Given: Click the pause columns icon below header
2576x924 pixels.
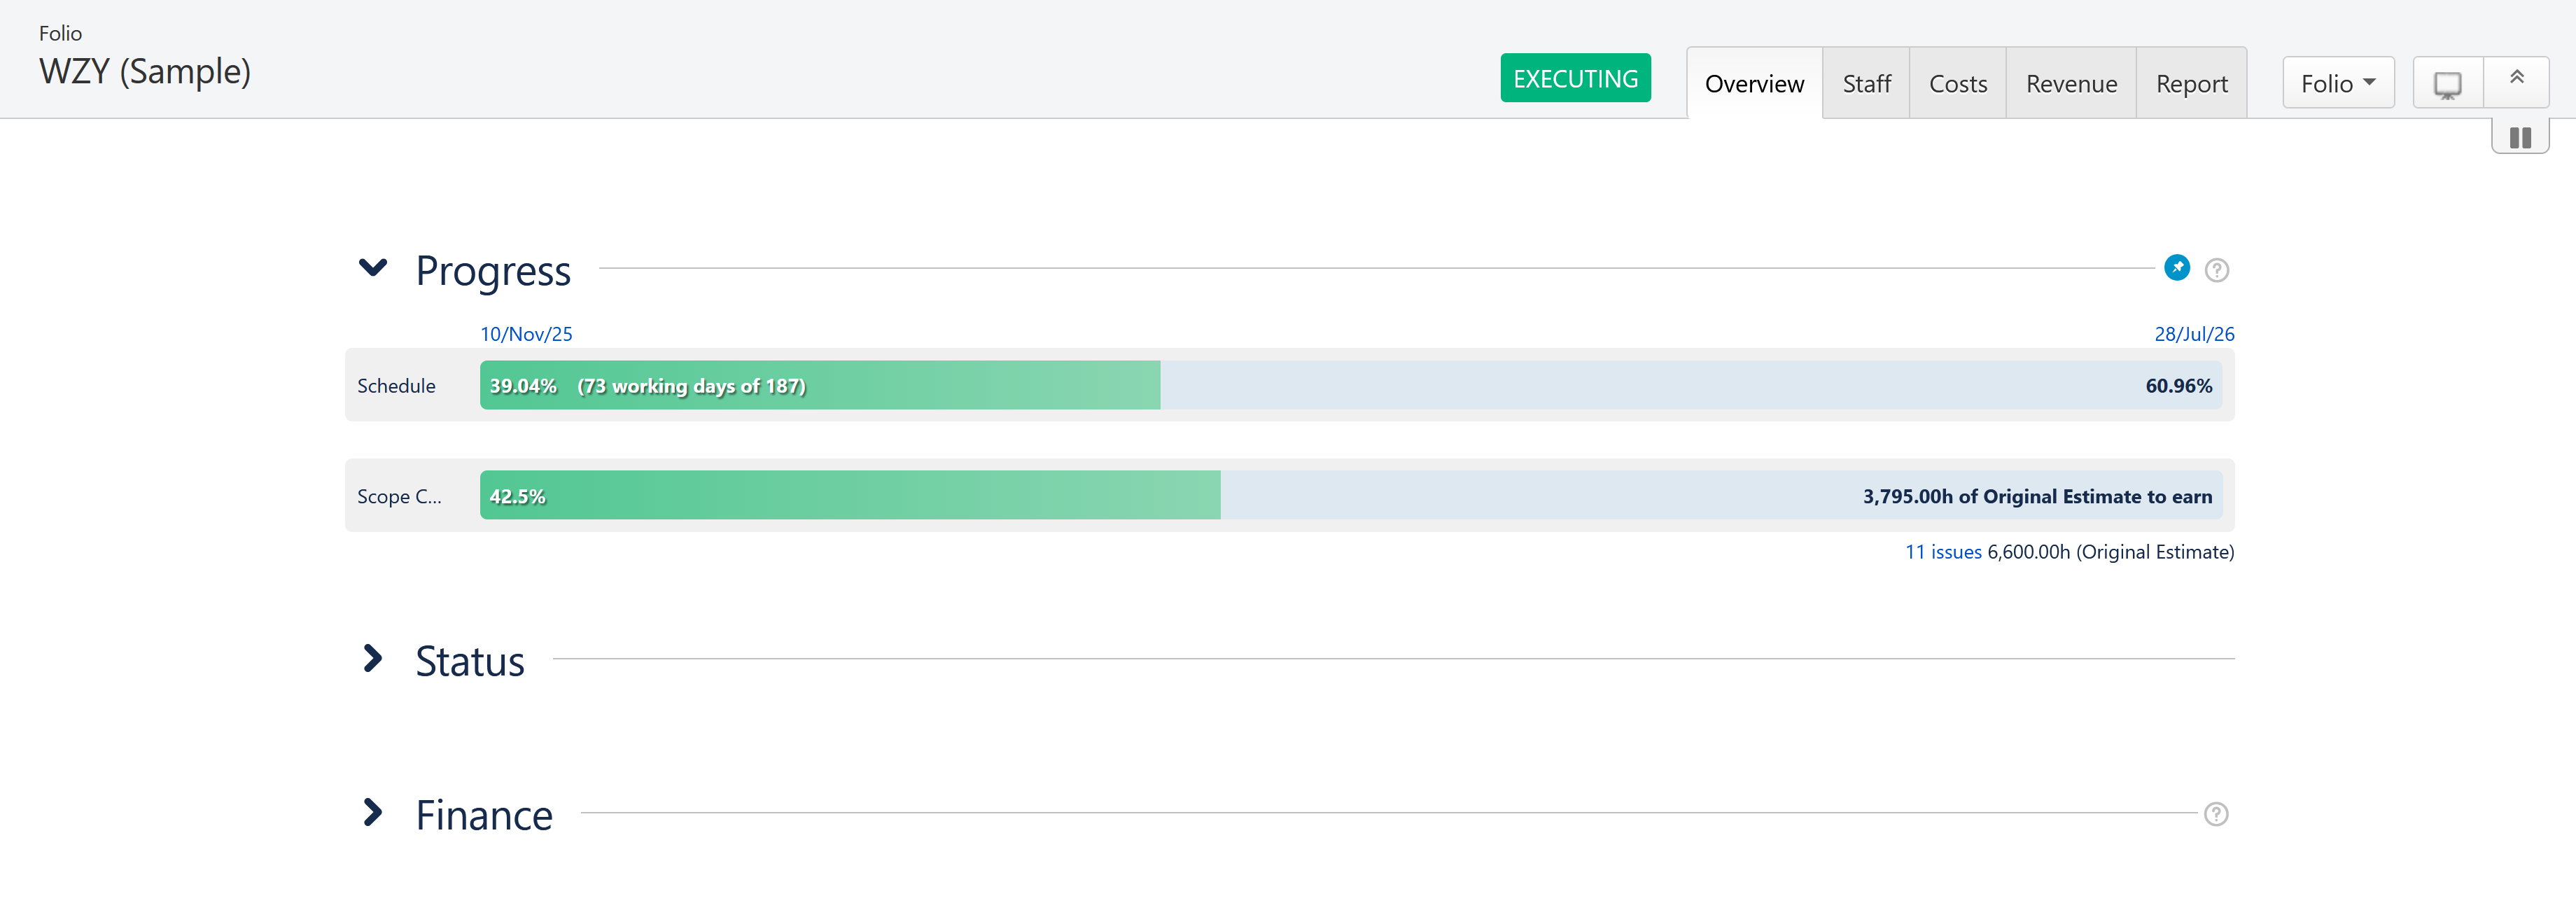Looking at the screenshot, I should click(2520, 138).
